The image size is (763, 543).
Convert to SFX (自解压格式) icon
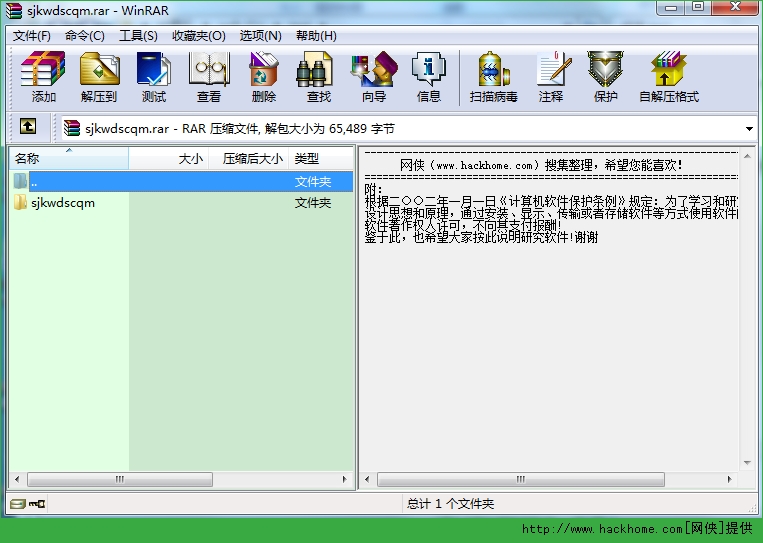[x=669, y=76]
